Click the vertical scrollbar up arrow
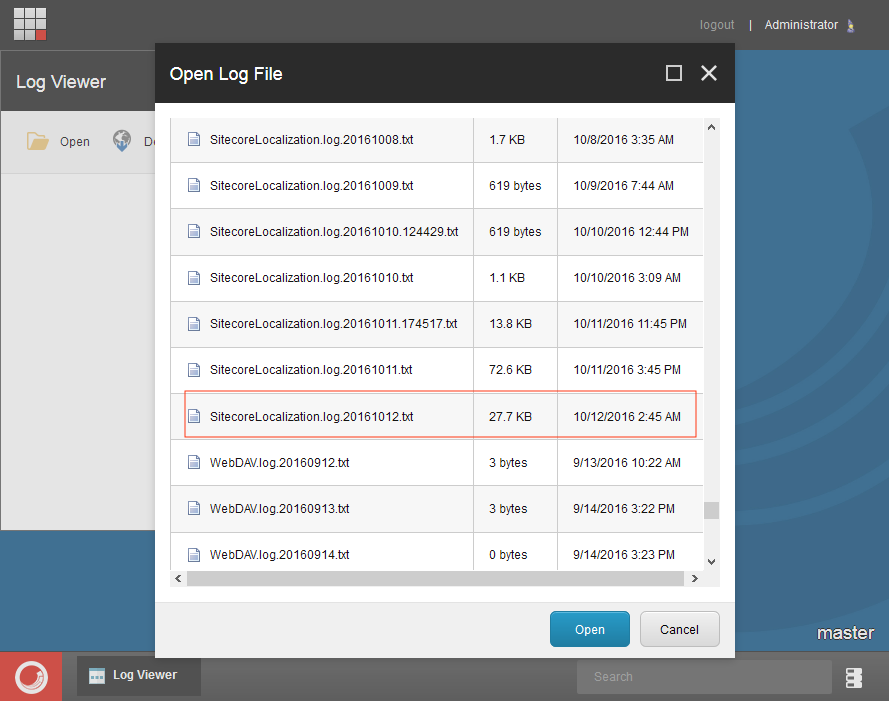 (712, 128)
